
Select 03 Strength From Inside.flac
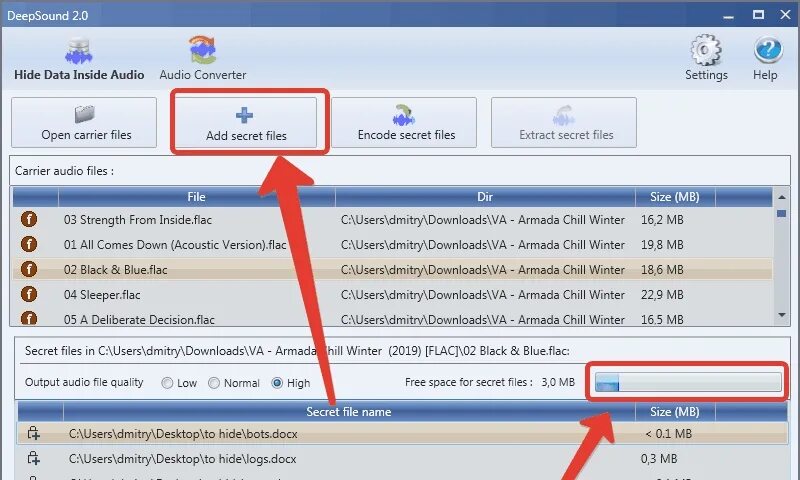click(392, 220)
